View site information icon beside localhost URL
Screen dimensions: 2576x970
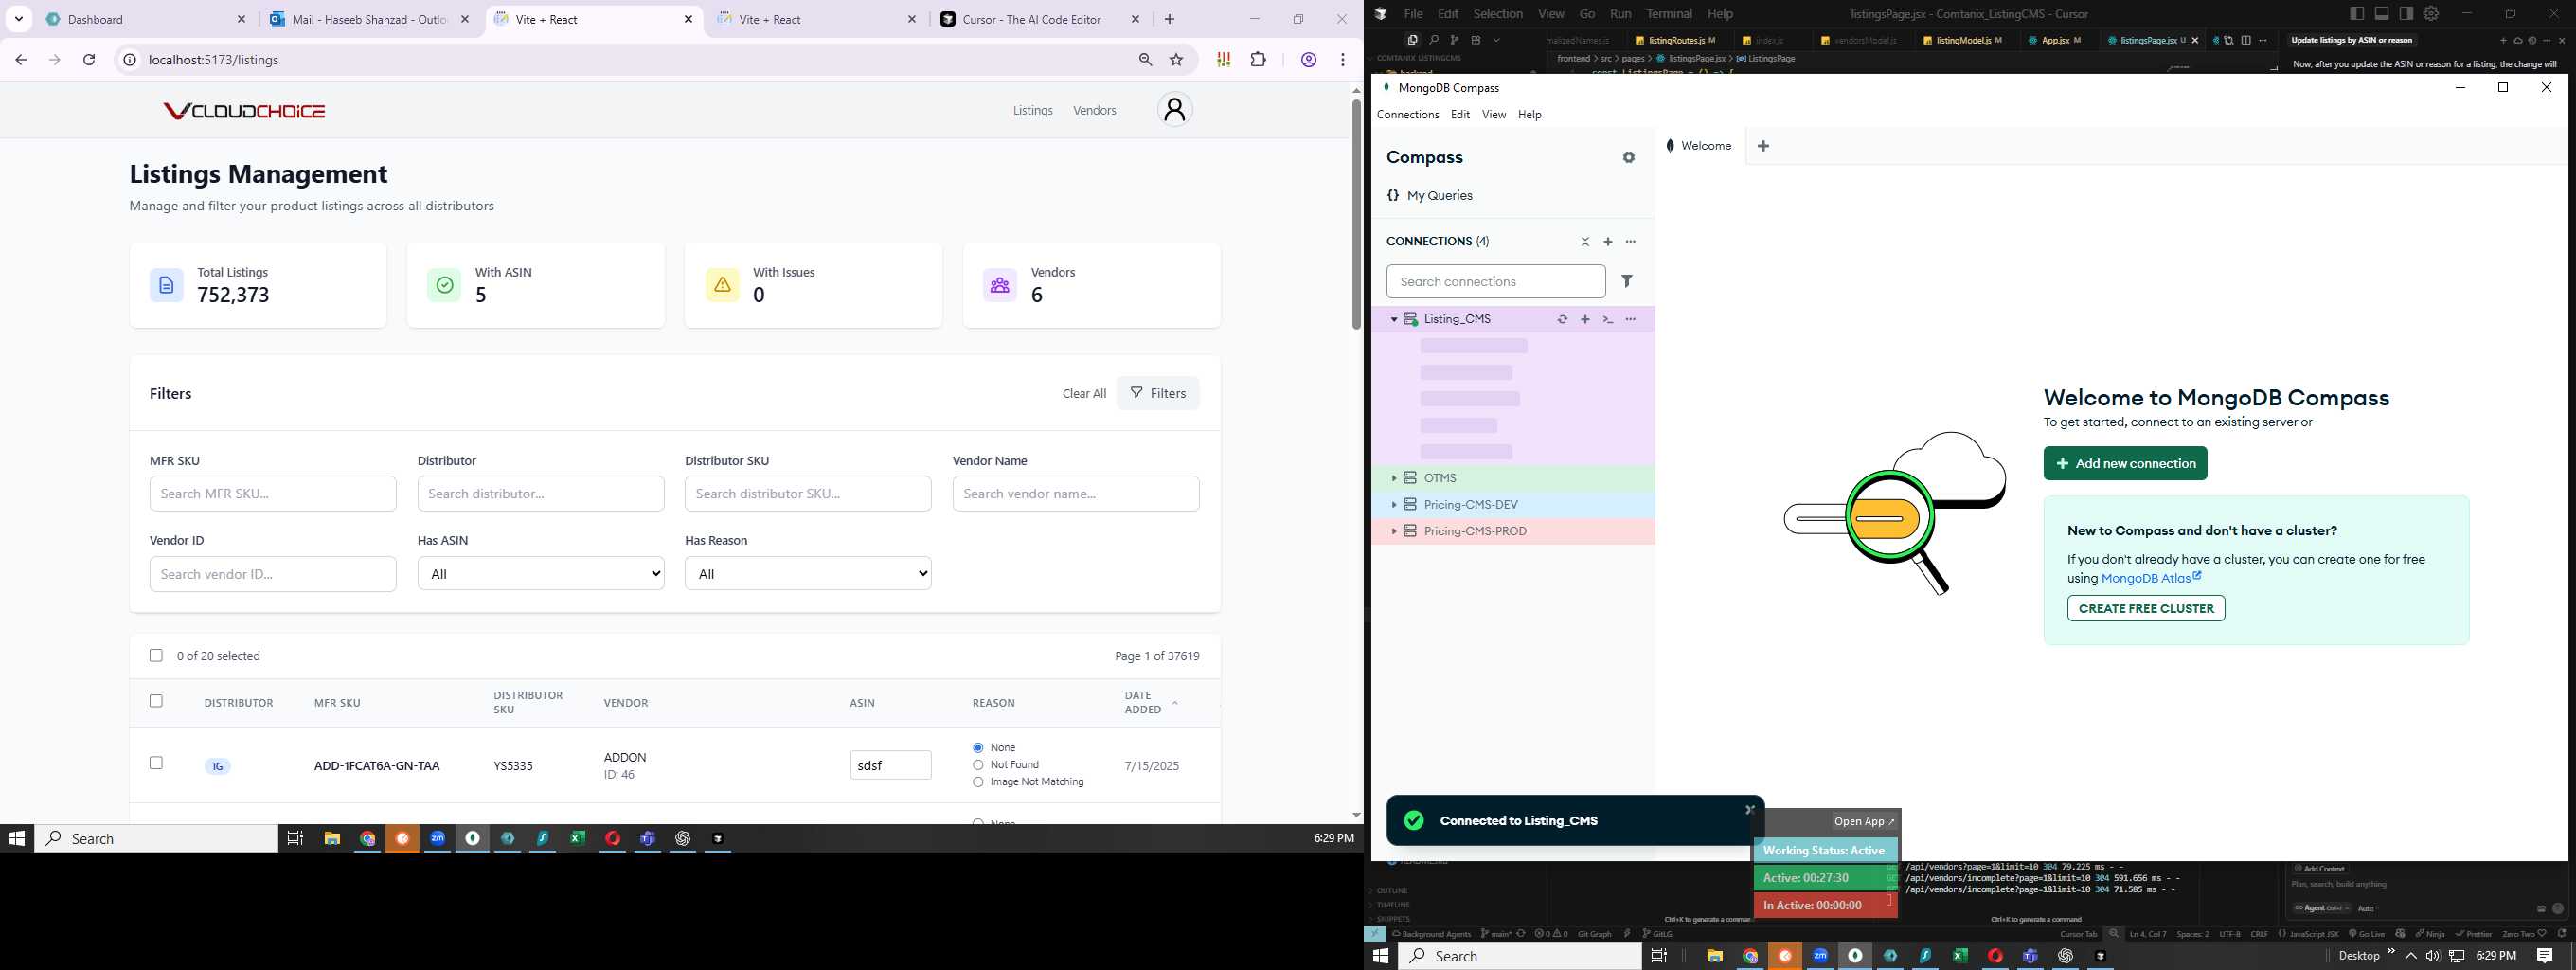(129, 60)
